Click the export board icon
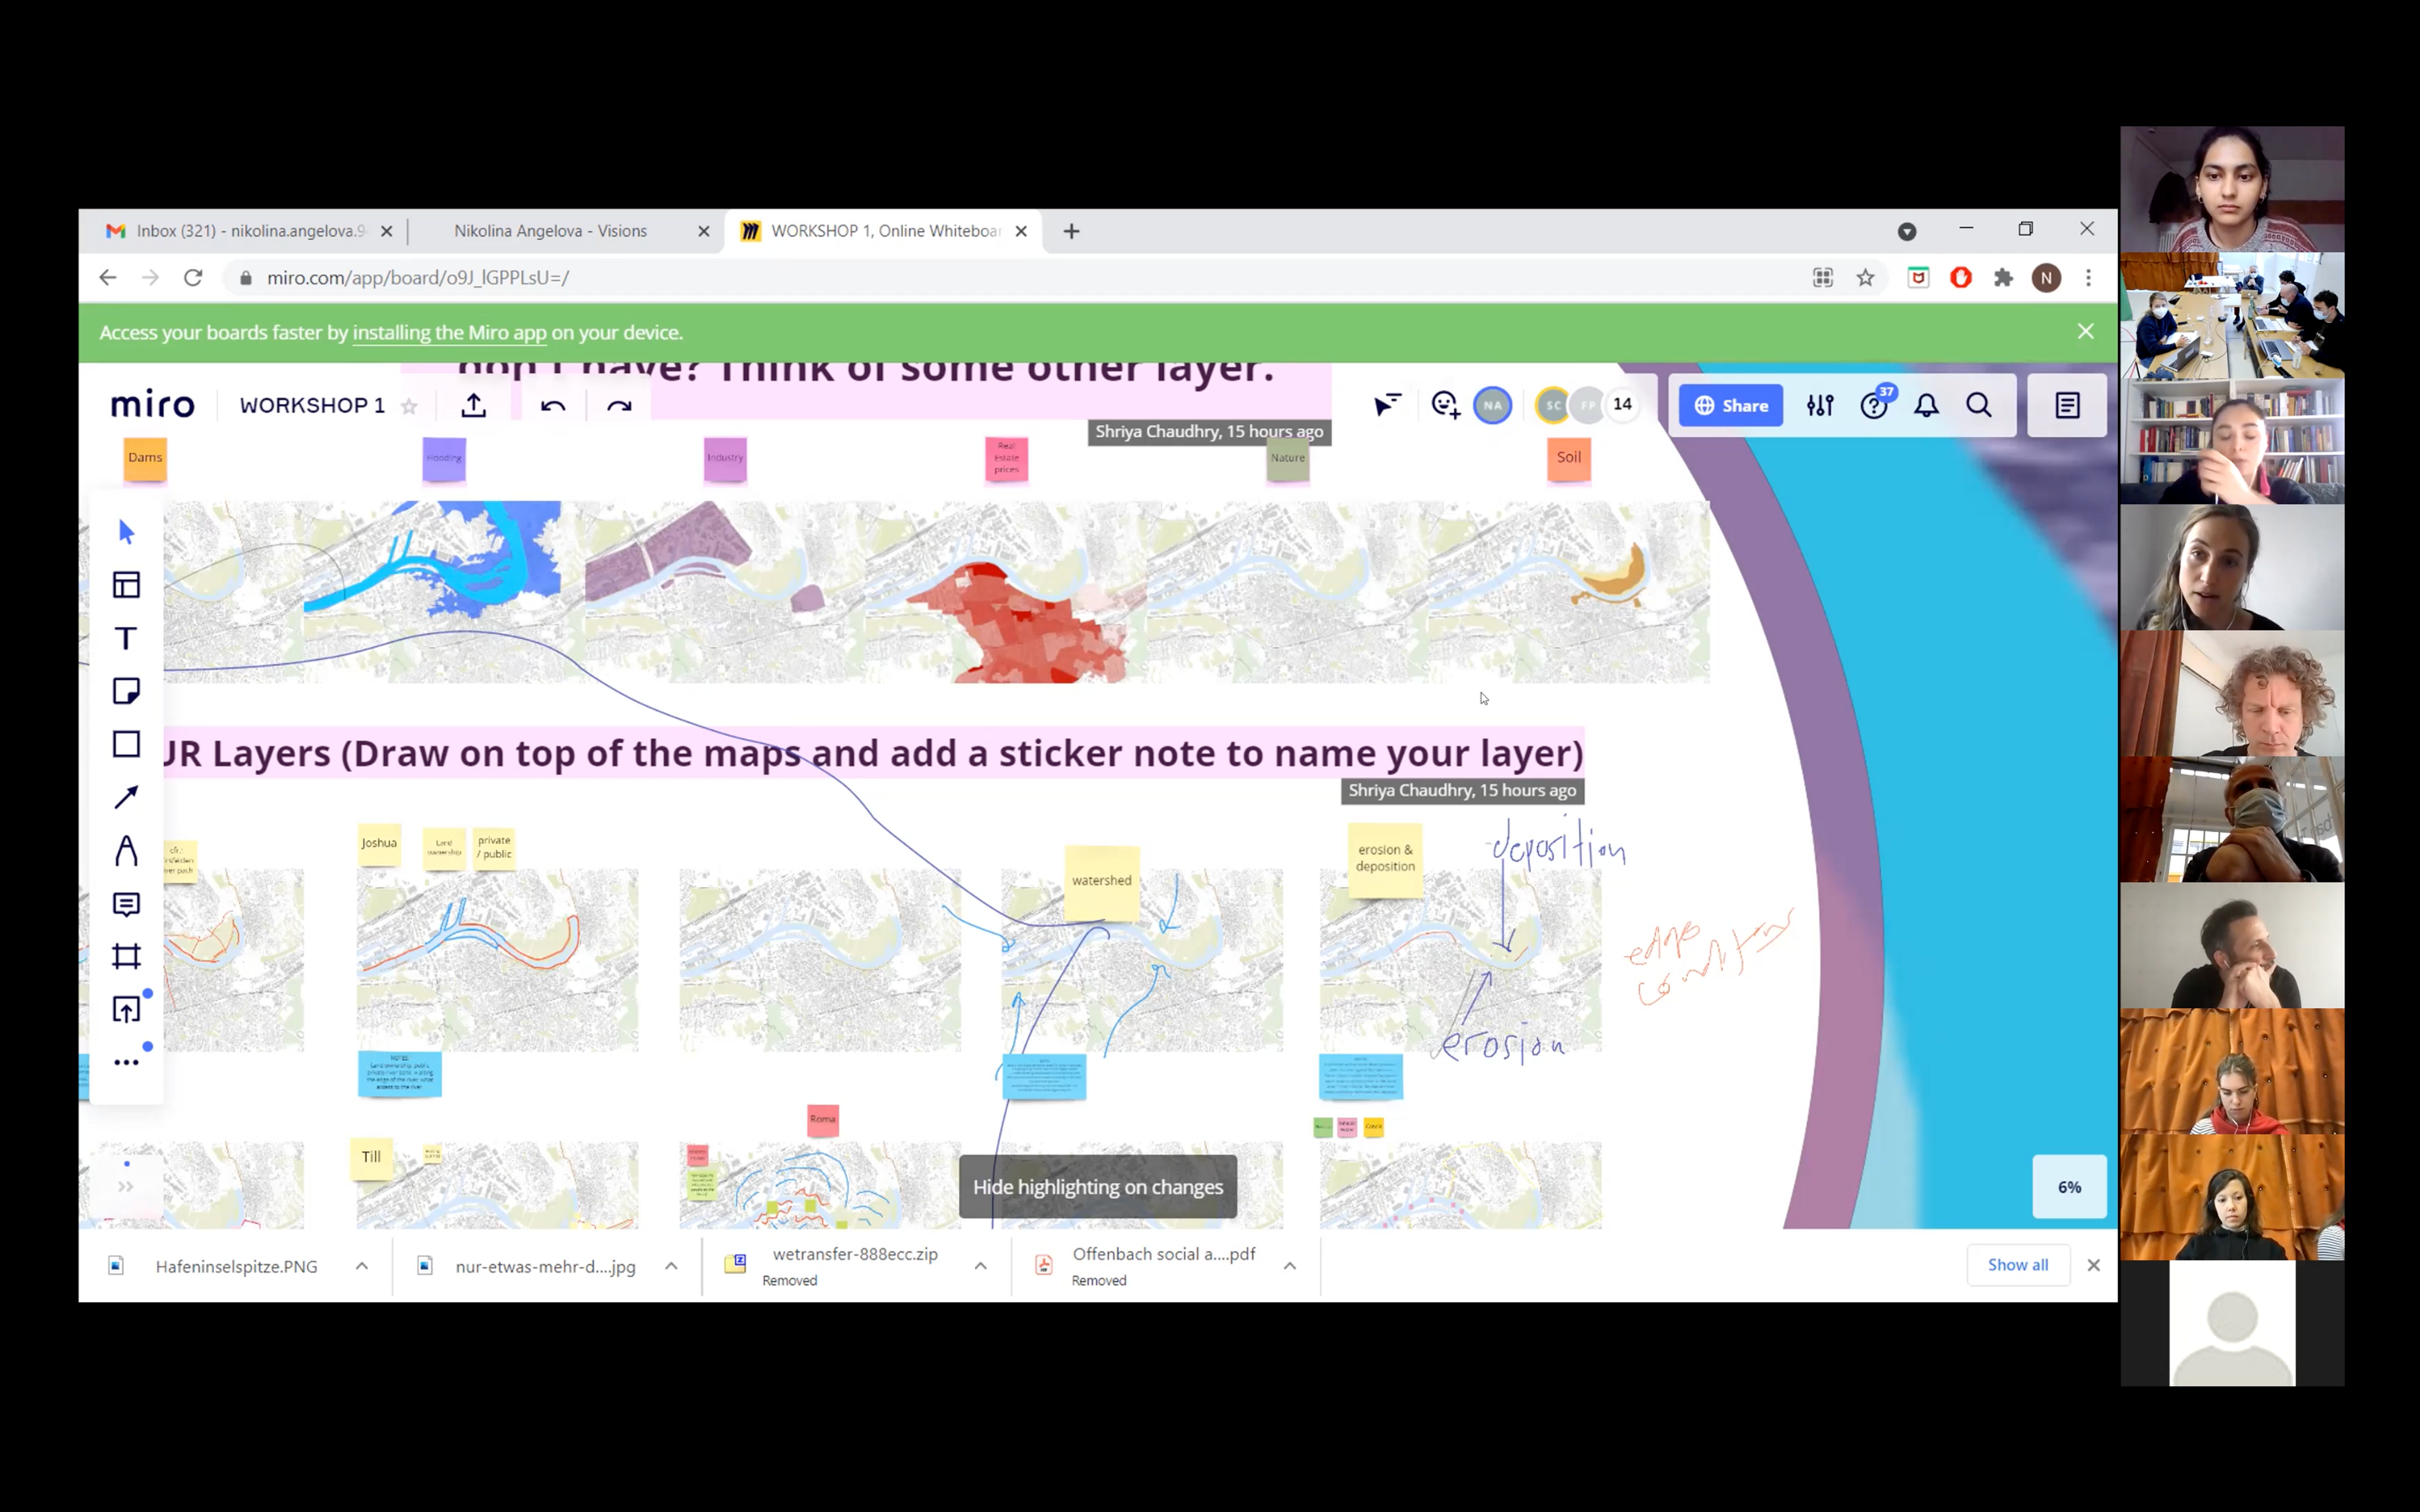2420x1512 pixels. point(474,405)
